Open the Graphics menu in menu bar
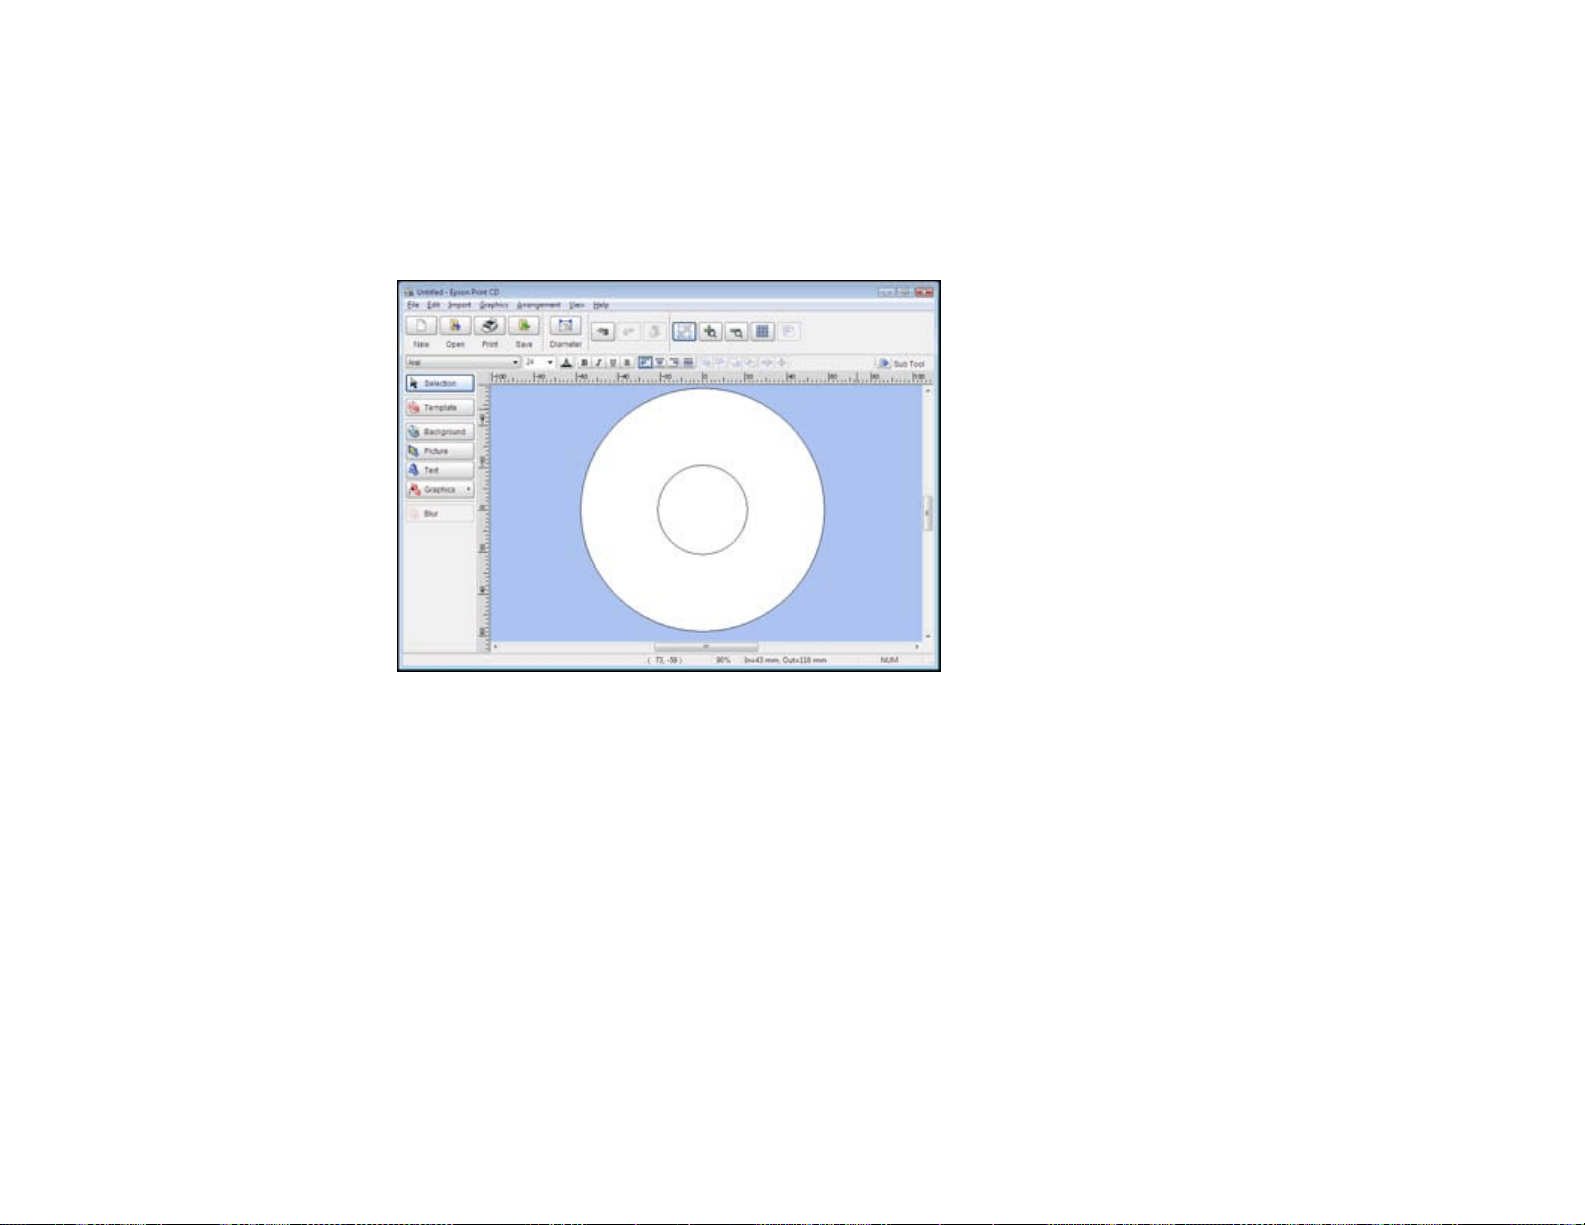1585x1225 pixels. click(494, 304)
